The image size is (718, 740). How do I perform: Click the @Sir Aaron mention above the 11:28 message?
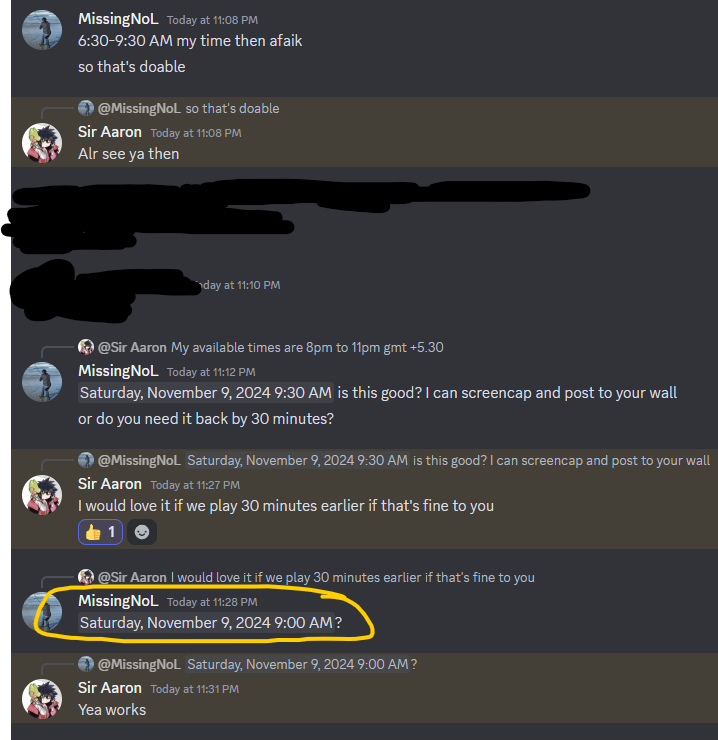(132, 578)
